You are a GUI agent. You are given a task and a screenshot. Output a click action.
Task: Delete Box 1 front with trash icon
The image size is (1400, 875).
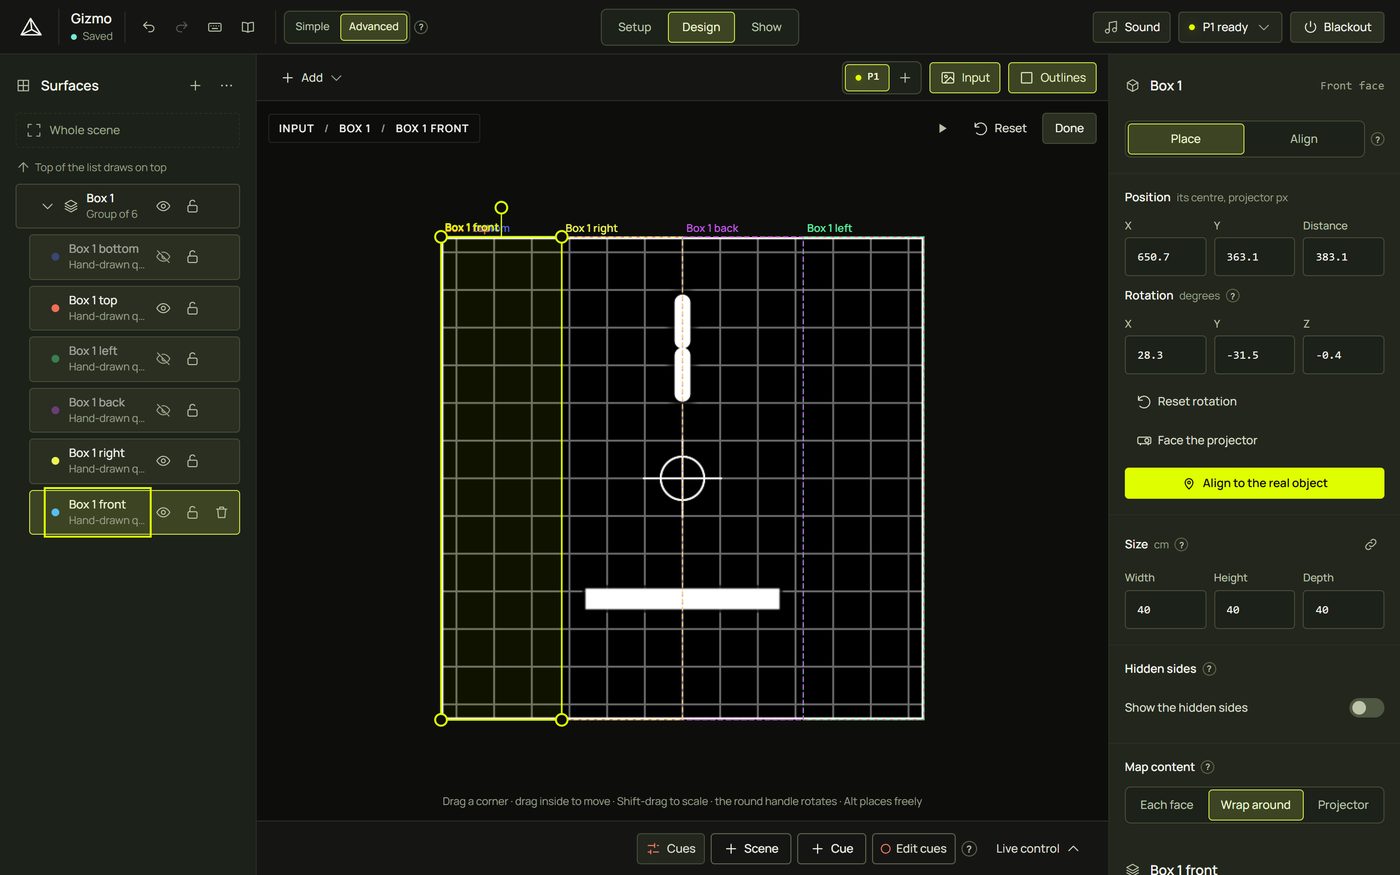(x=222, y=512)
